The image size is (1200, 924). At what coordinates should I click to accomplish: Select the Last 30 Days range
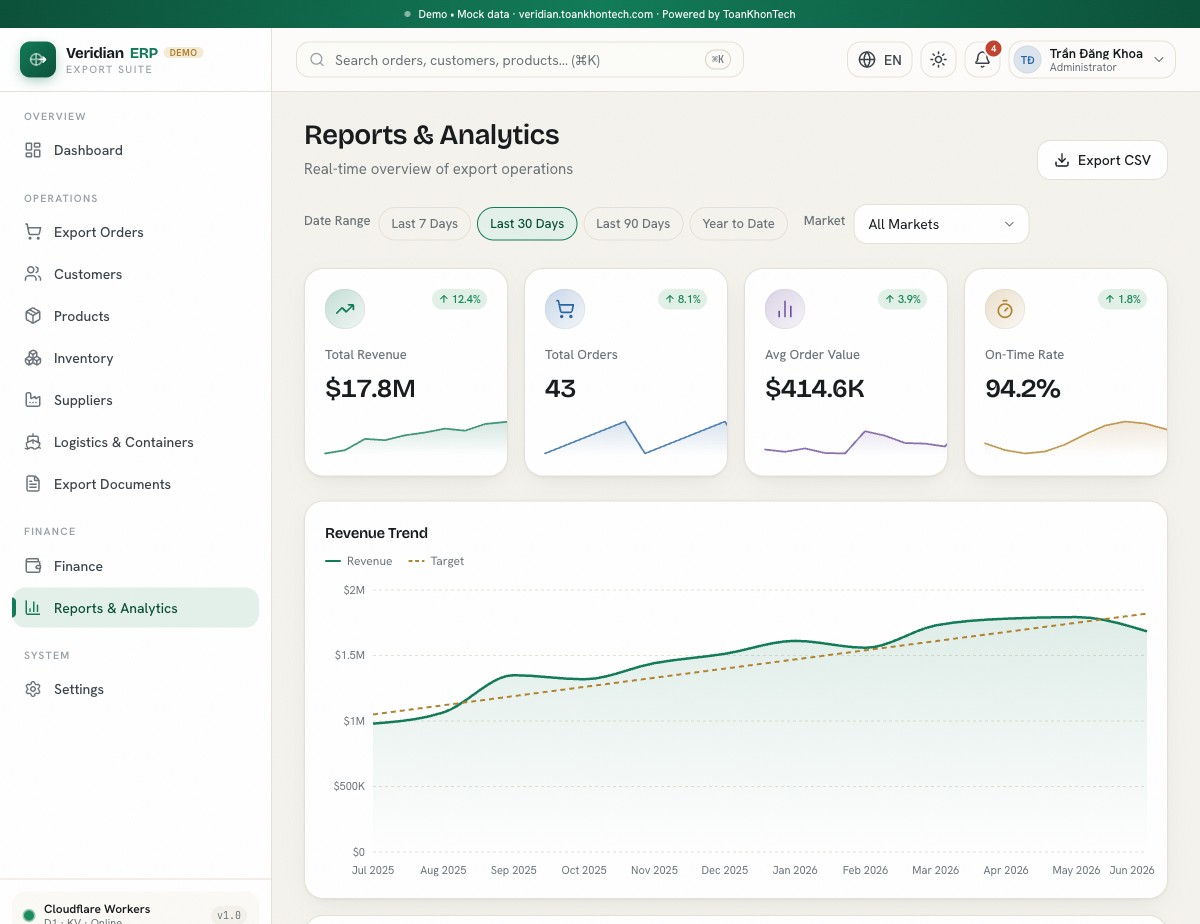[x=527, y=224]
